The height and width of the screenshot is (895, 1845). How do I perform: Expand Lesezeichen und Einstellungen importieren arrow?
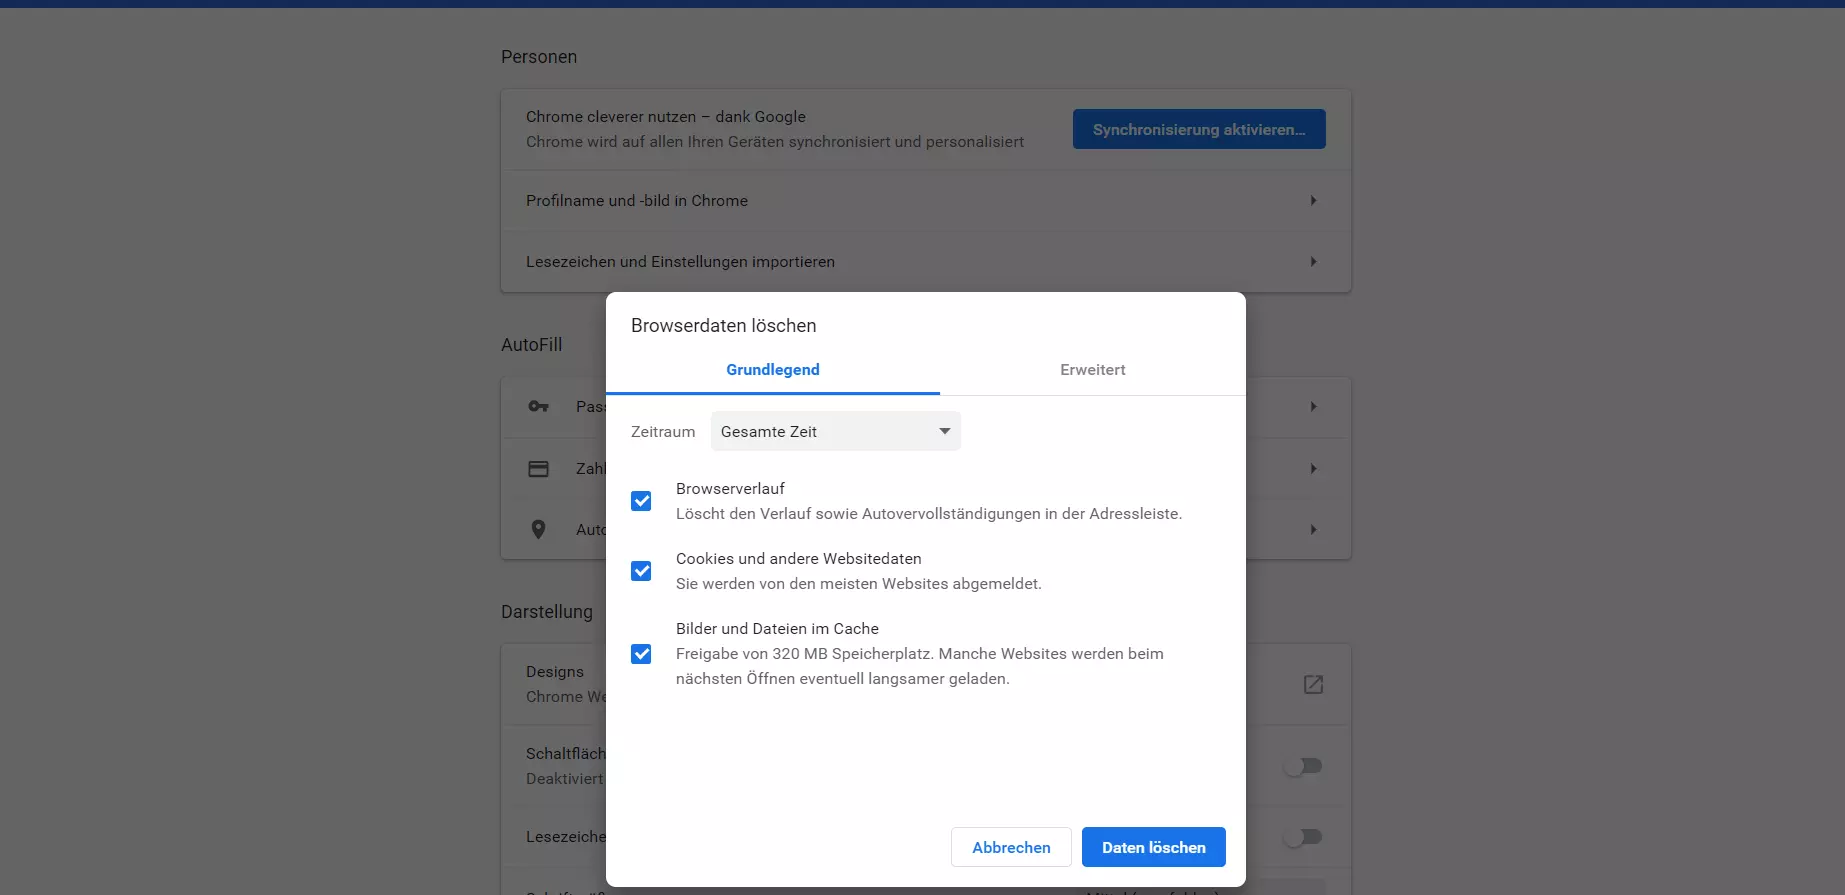coord(1313,261)
